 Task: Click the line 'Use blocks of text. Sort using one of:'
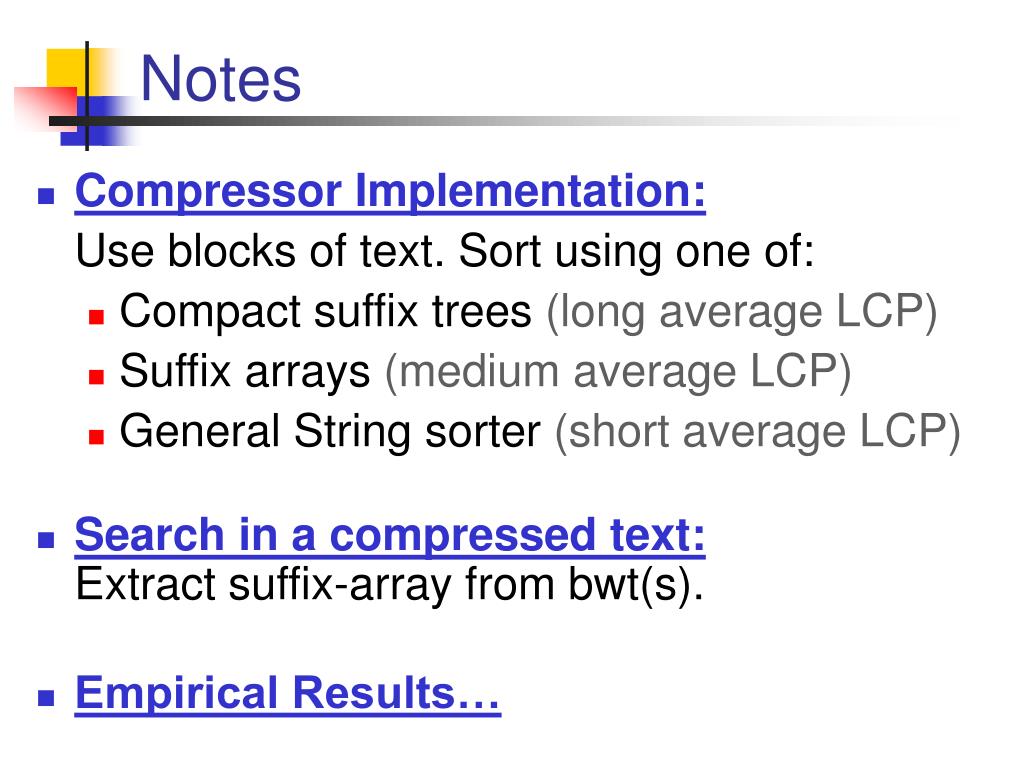click(x=445, y=251)
